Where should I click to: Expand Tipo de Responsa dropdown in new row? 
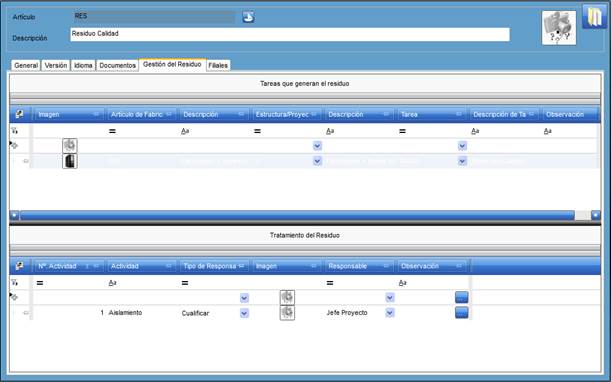pyautogui.click(x=244, y=298)
